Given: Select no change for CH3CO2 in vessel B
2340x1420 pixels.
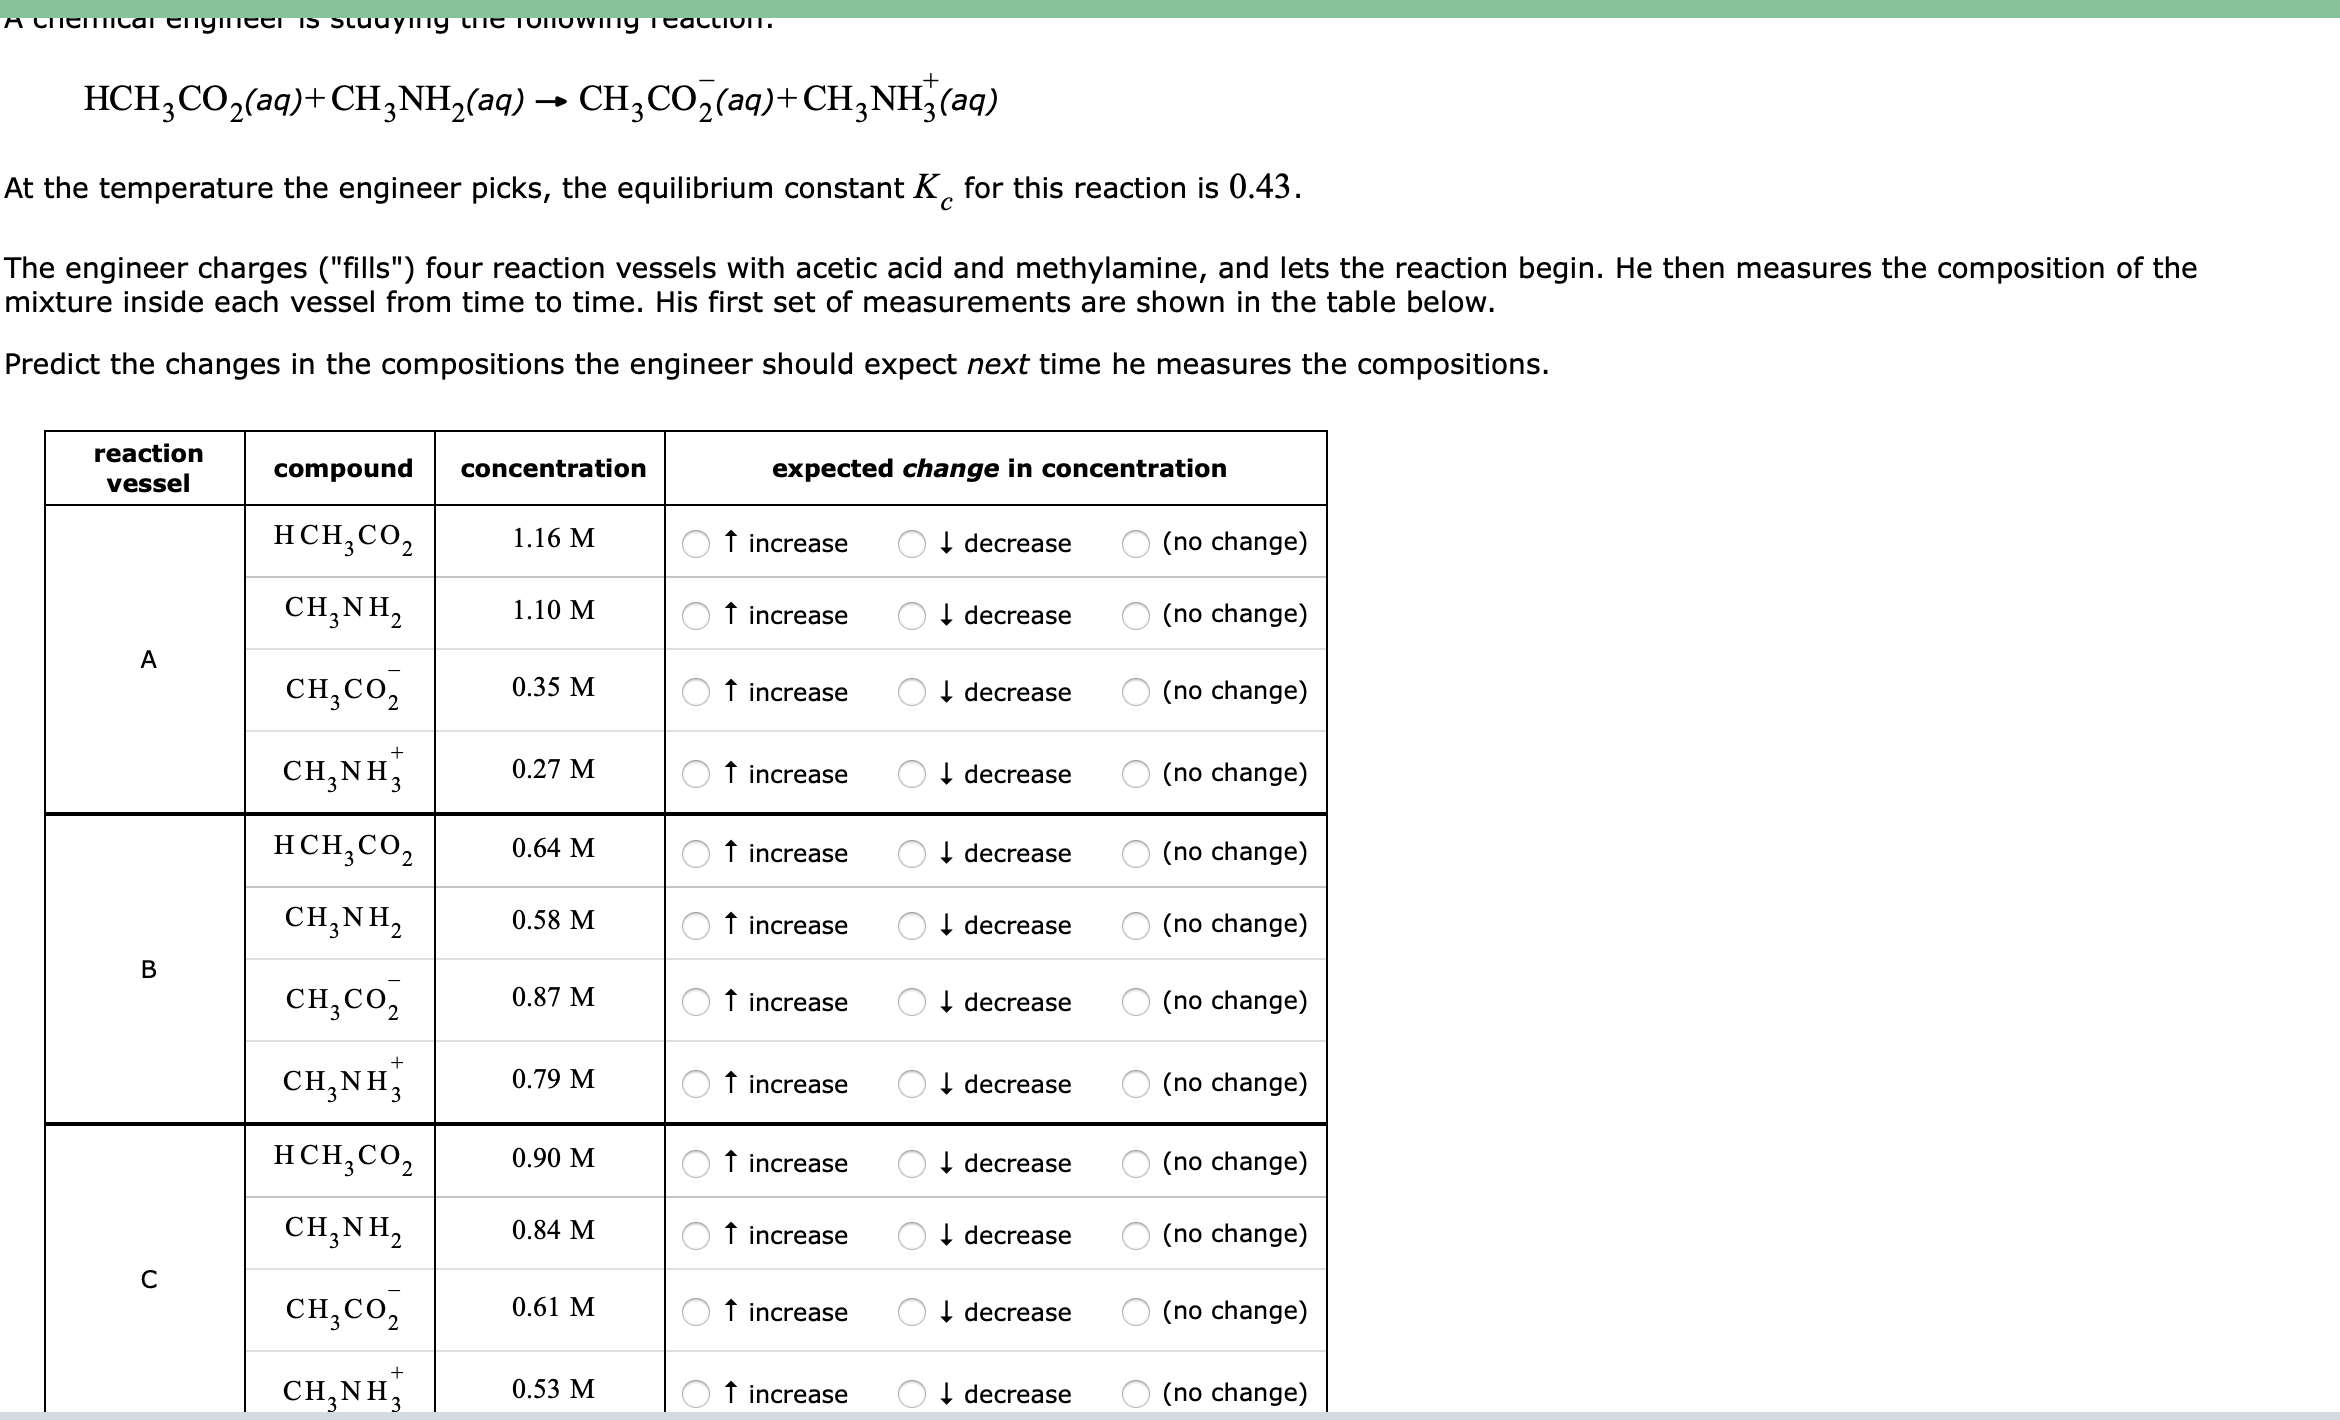Looking at the screenshot, I should point(1135,1001).
